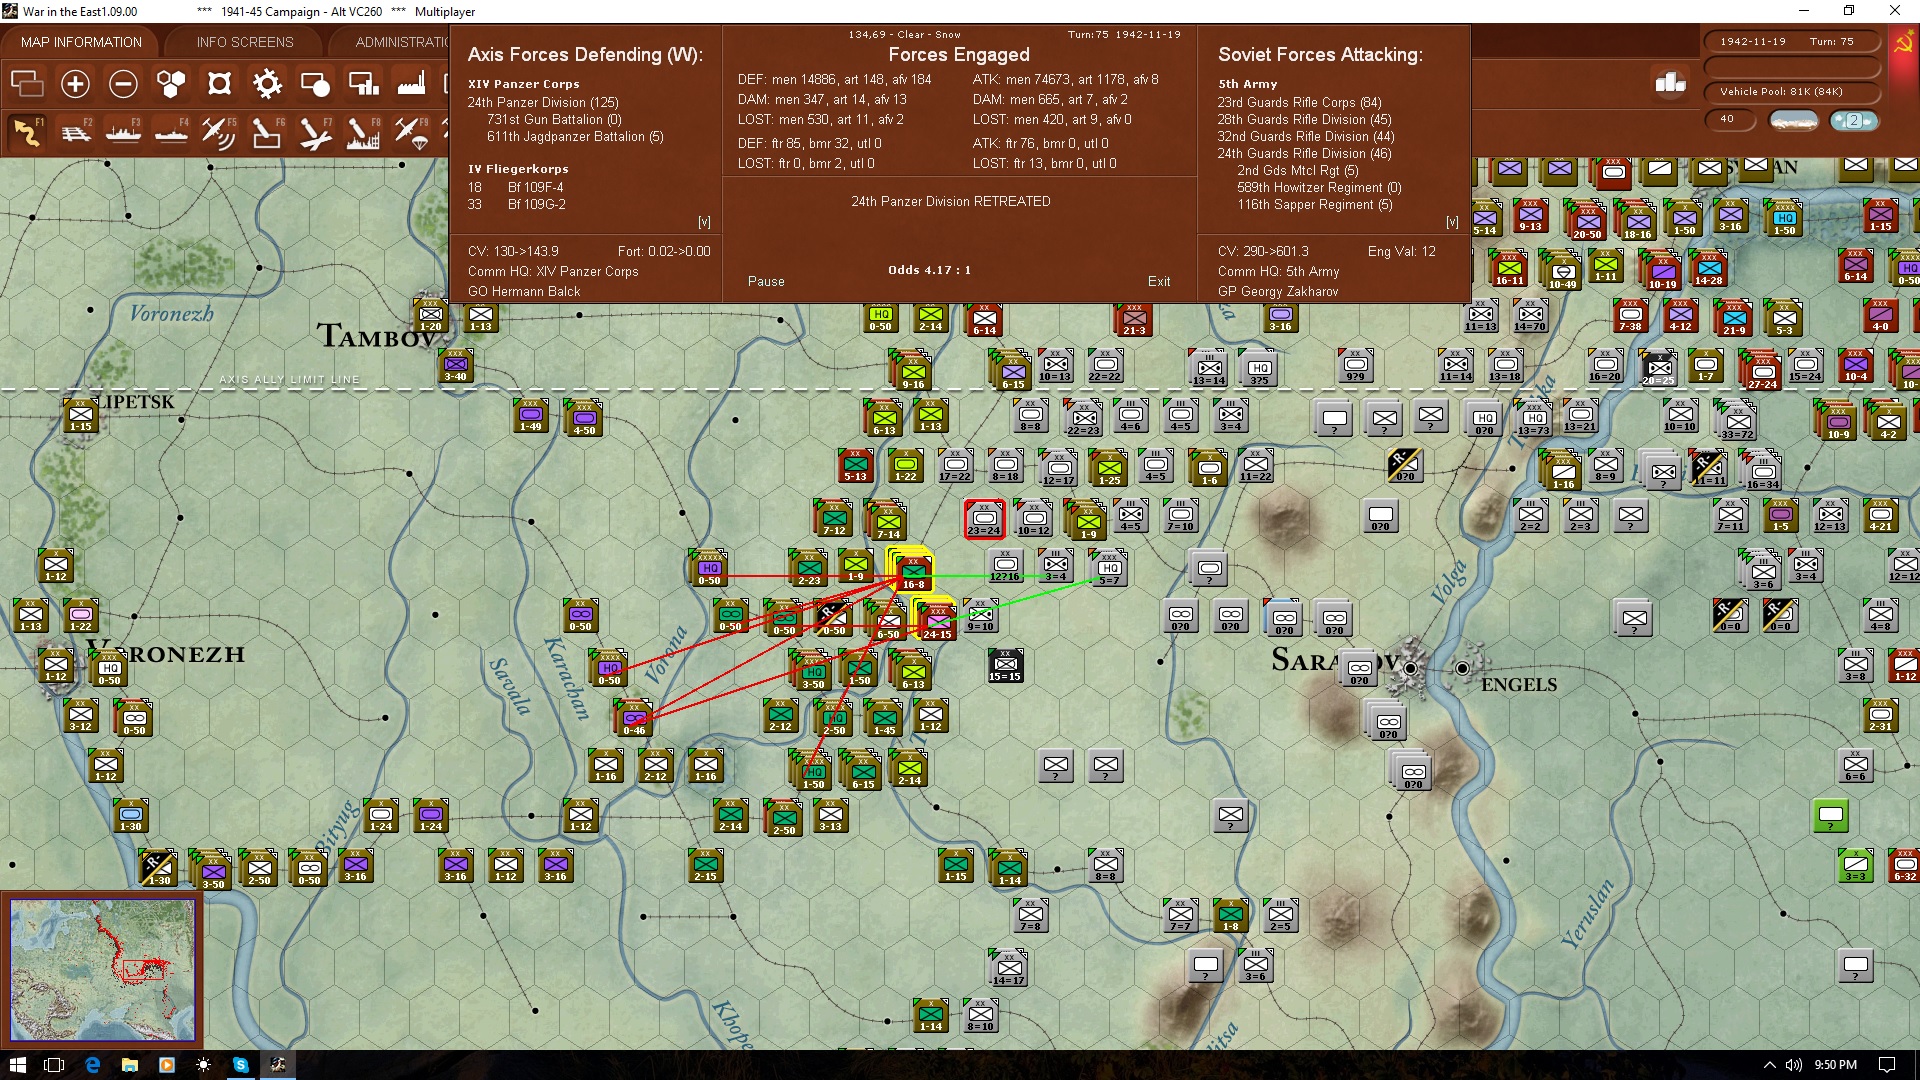Toggle the hex grid icon
1920x1080 pixels.
click(x=171, y=84)
